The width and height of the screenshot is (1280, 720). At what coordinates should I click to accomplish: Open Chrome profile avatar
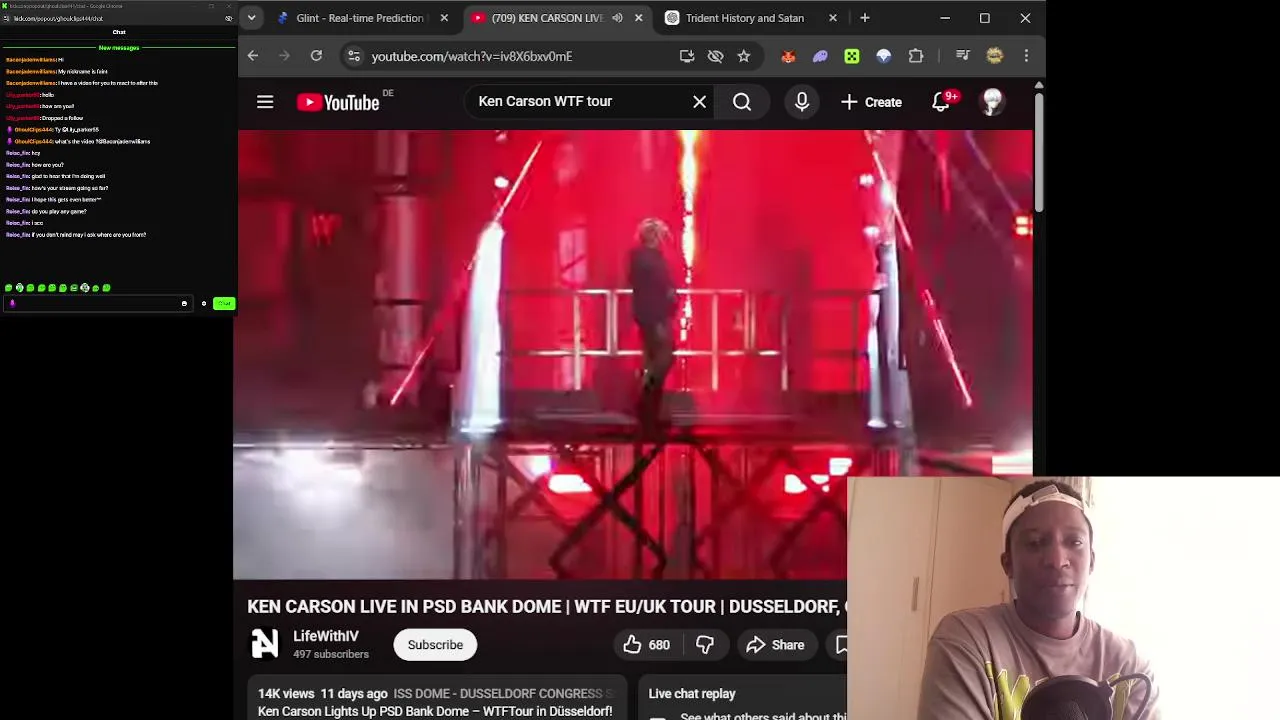pyautogui.click(x=995, y=56)
